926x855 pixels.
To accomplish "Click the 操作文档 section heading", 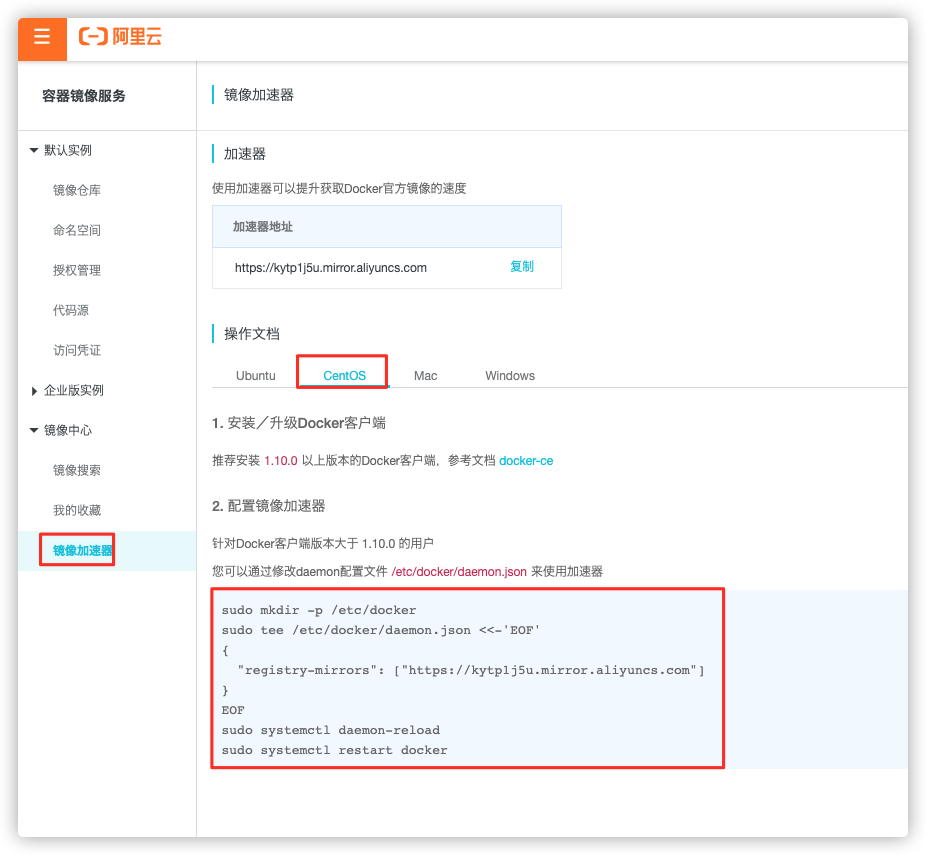I will click(x=252, y=334).
